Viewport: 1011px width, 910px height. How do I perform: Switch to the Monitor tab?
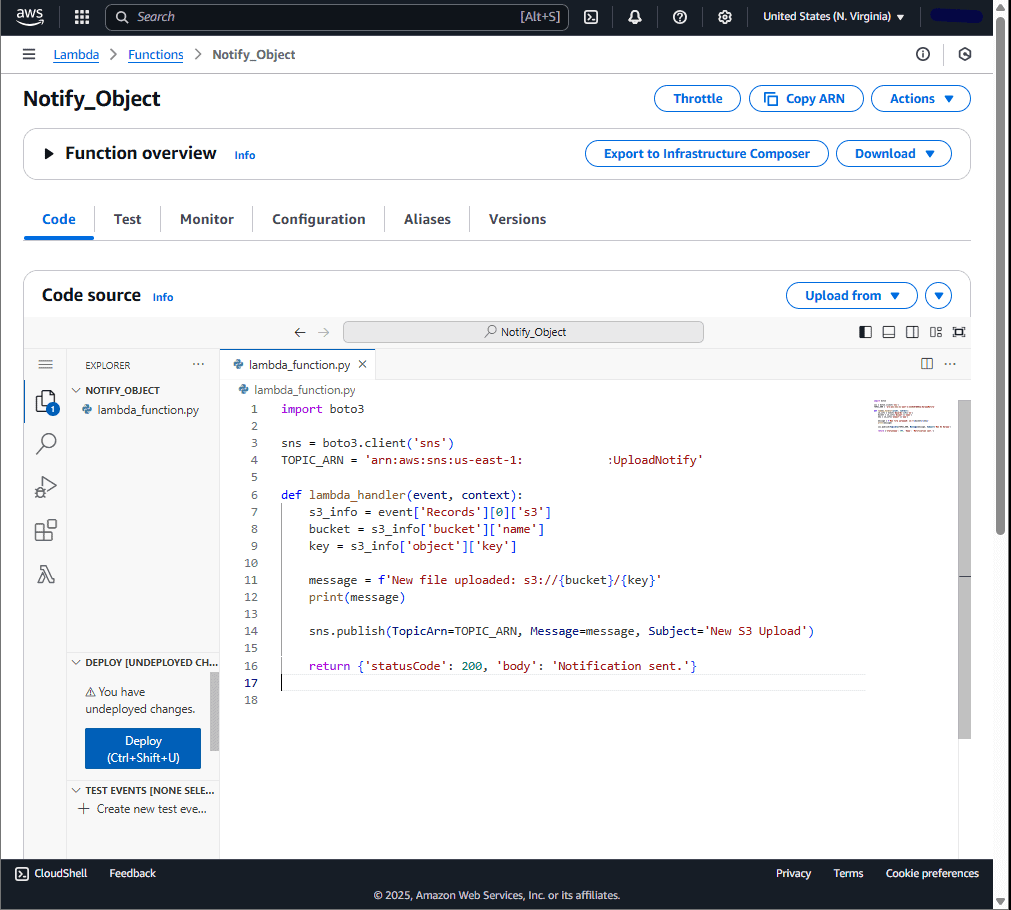(206, 219)
